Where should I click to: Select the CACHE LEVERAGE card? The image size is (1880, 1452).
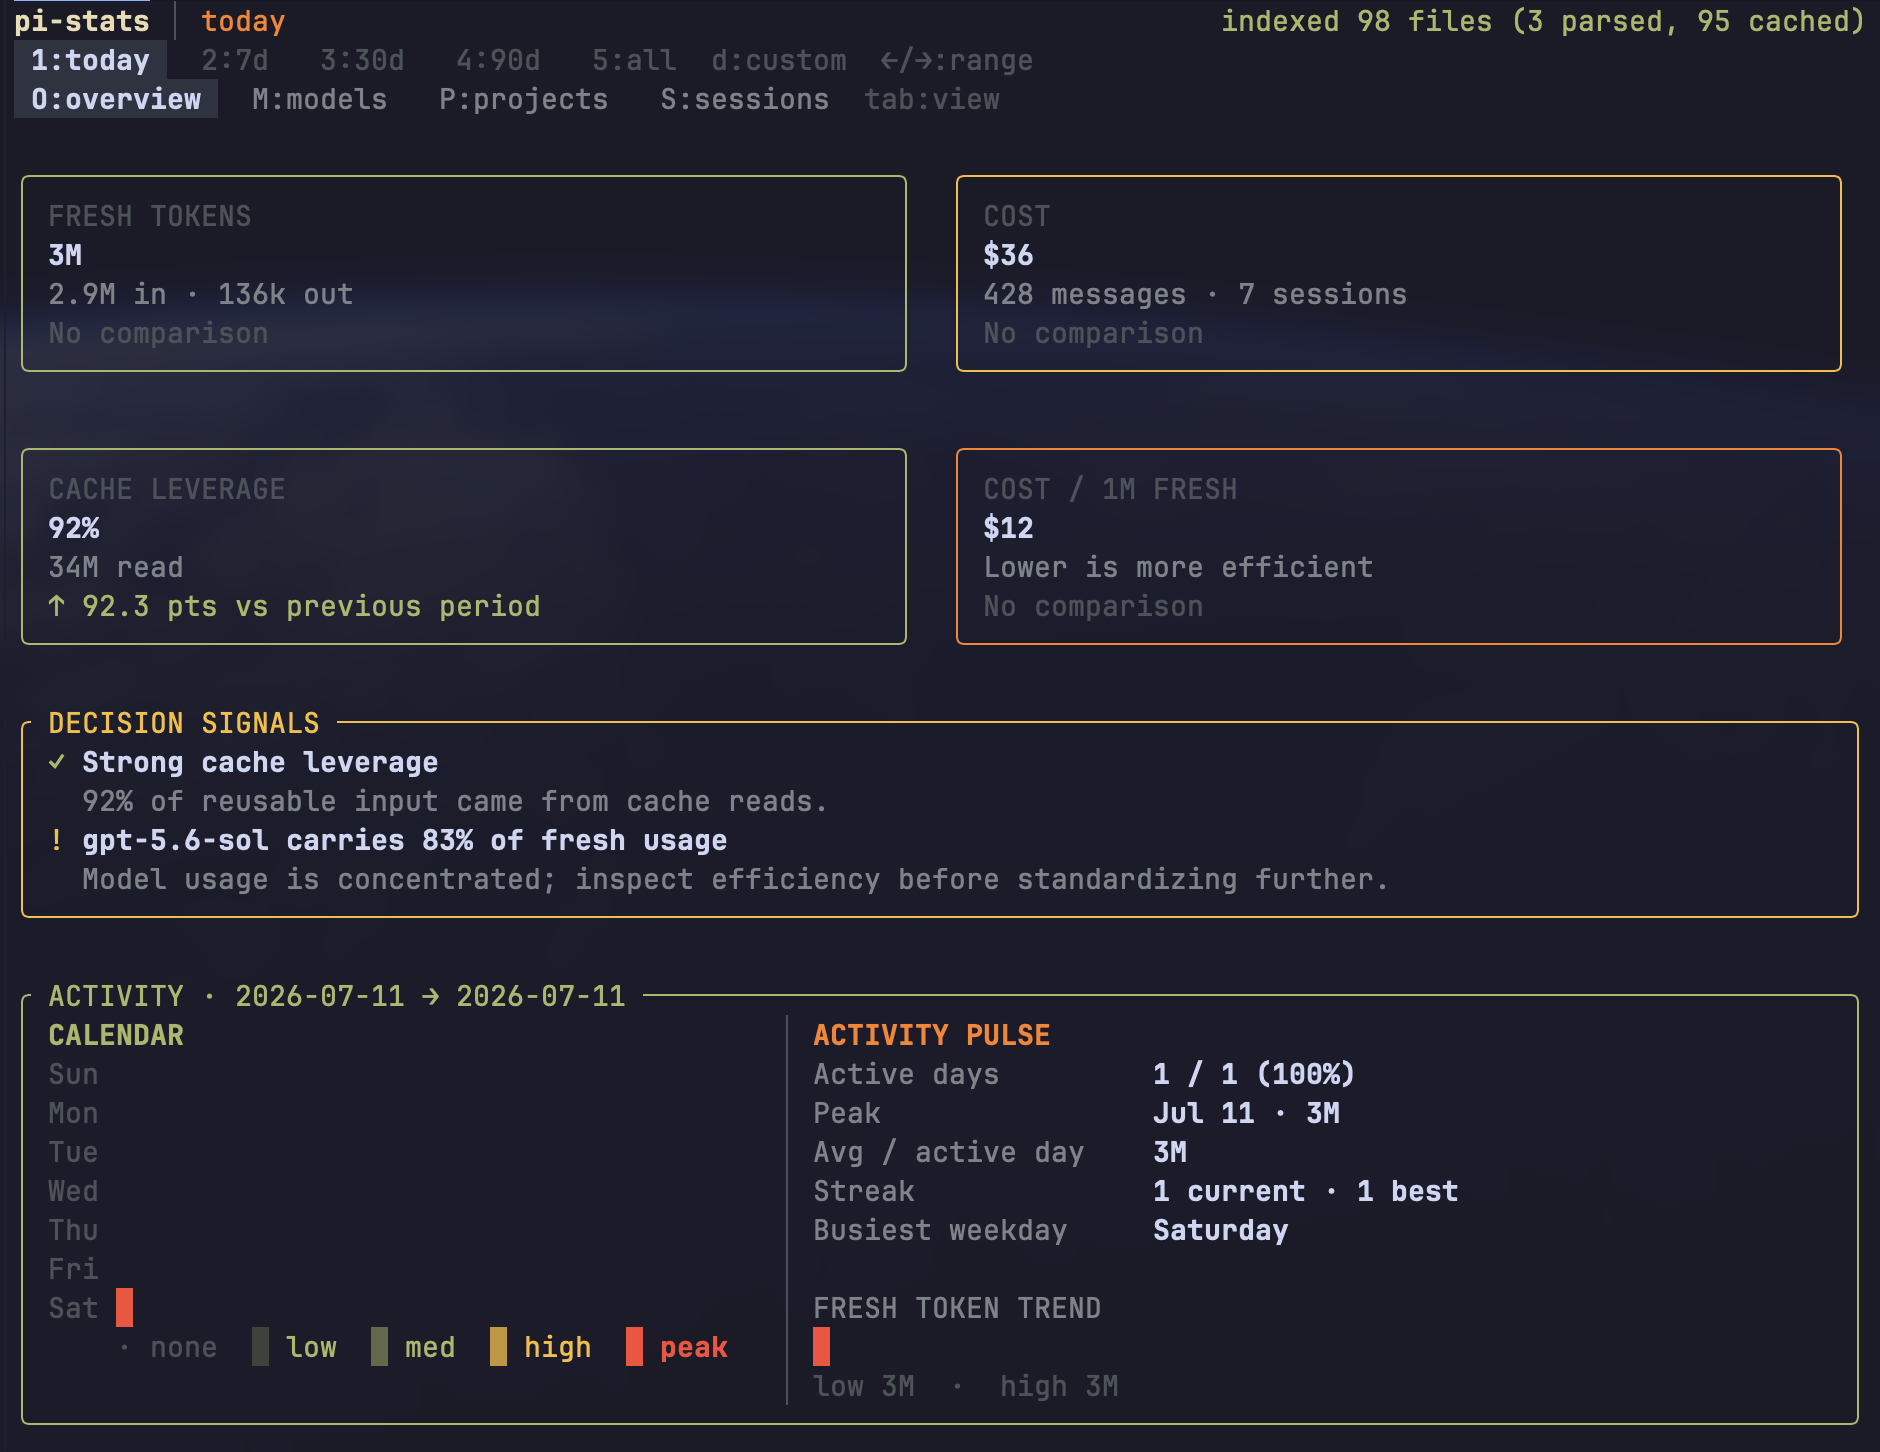coord(464,547)
